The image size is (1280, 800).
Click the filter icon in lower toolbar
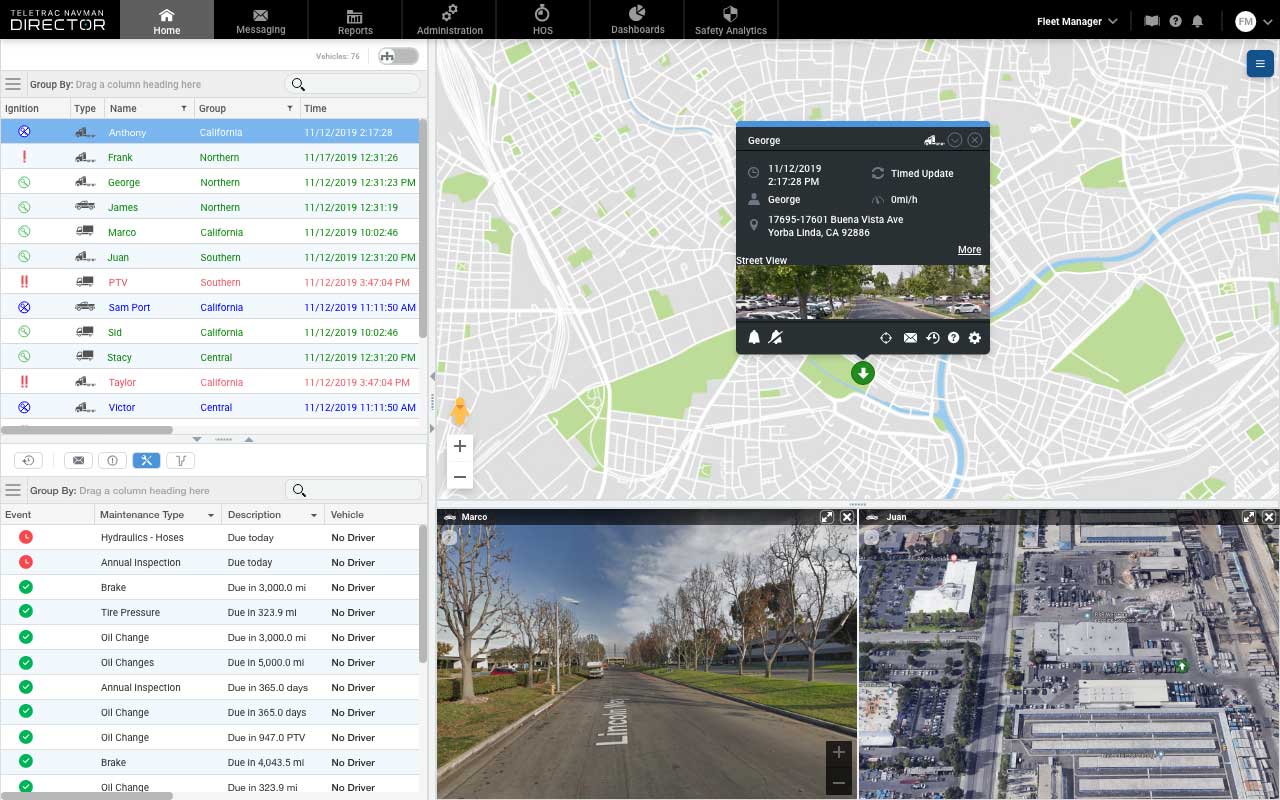(x=180, y=460)
